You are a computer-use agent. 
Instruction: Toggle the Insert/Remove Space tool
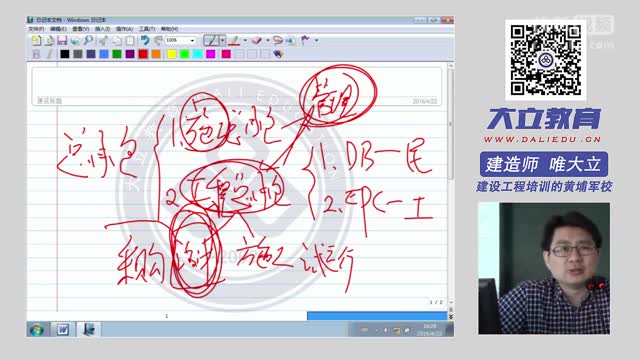point(291,40)
